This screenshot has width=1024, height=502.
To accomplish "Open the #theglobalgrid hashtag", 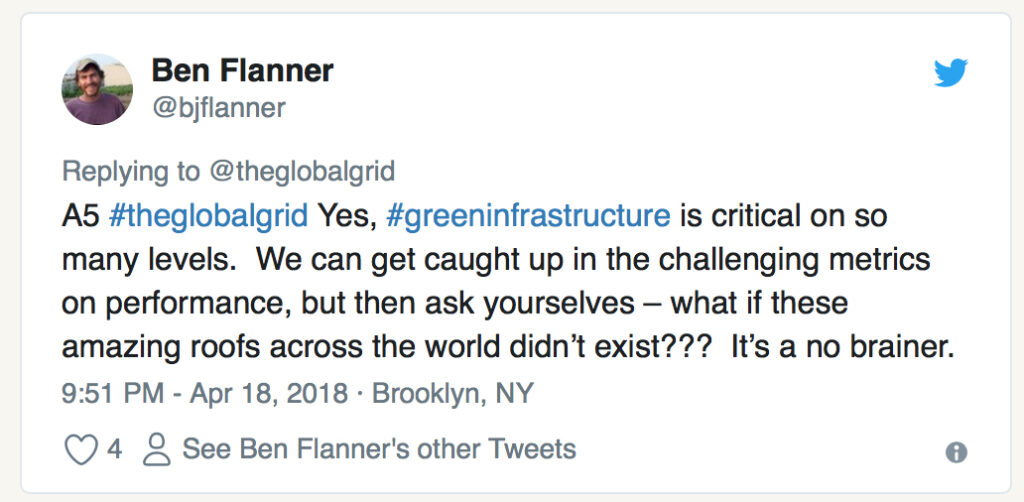I will click(x=213, y=215).
